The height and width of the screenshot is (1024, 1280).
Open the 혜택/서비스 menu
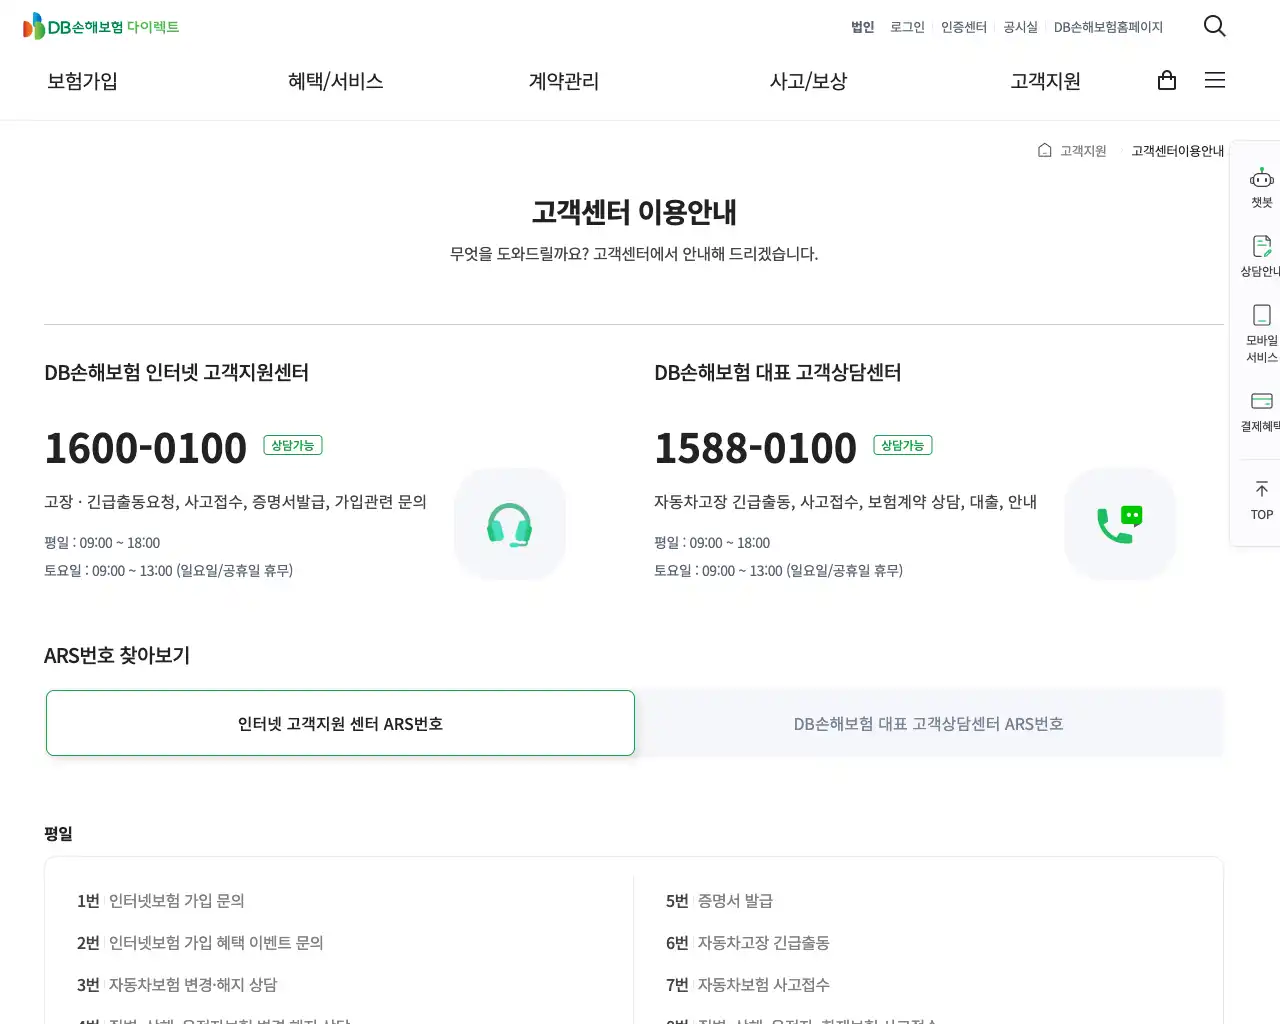click(335, 81)
